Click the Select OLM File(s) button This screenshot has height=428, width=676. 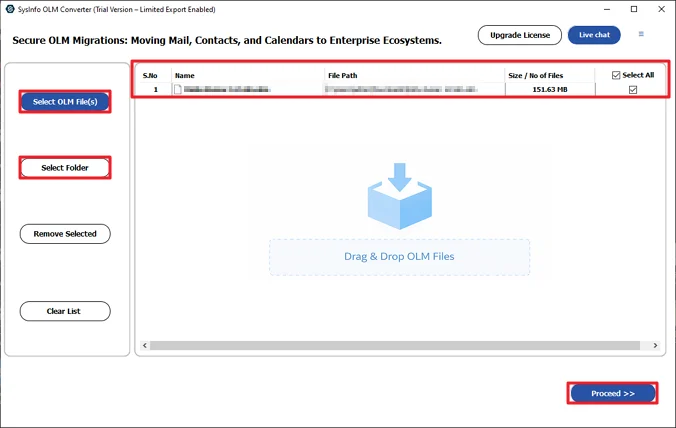(x=65, y=102)
